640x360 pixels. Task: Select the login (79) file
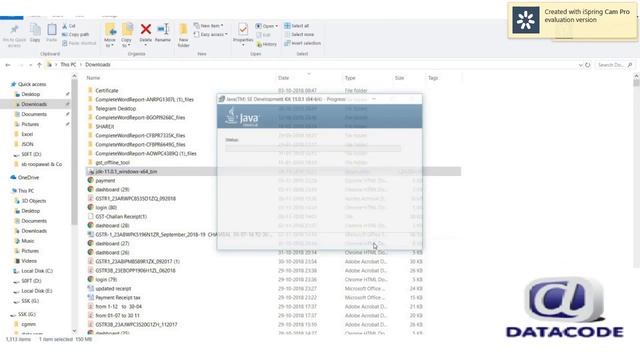click(x=106, y=280)
